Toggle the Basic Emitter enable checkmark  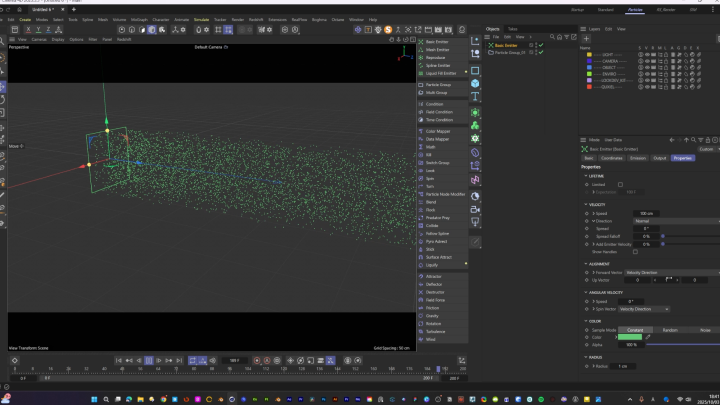click(540, 45)
